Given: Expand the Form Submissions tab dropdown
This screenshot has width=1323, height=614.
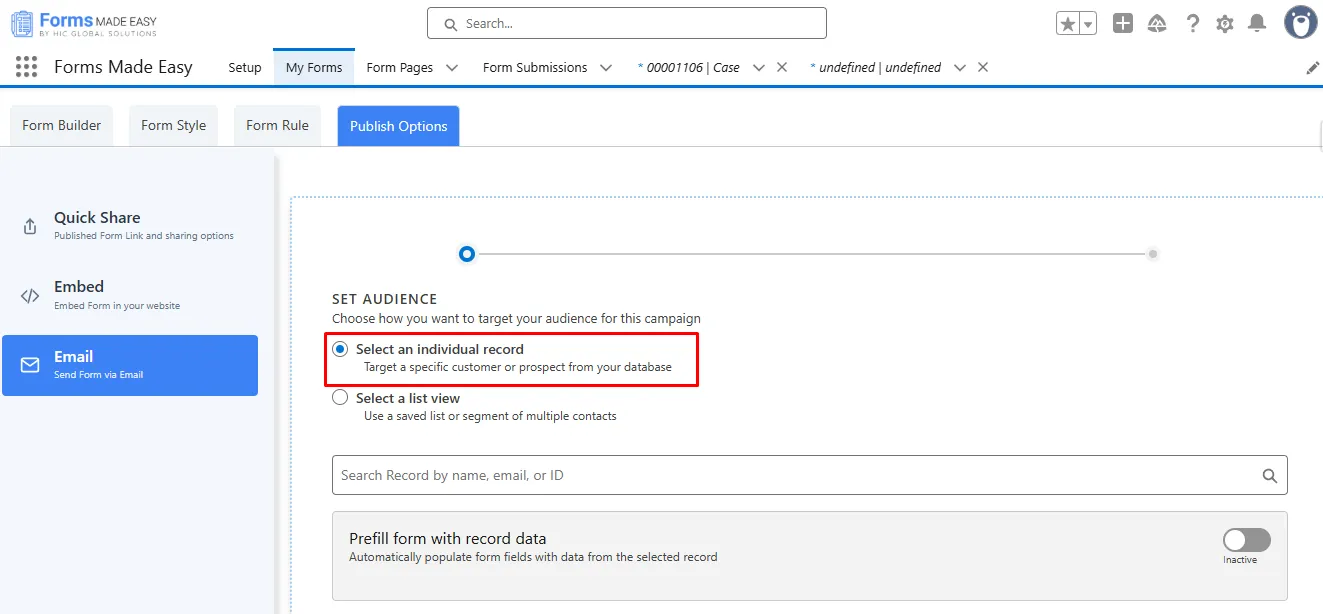Looking at the screenshot, I should tap(606, 68).
